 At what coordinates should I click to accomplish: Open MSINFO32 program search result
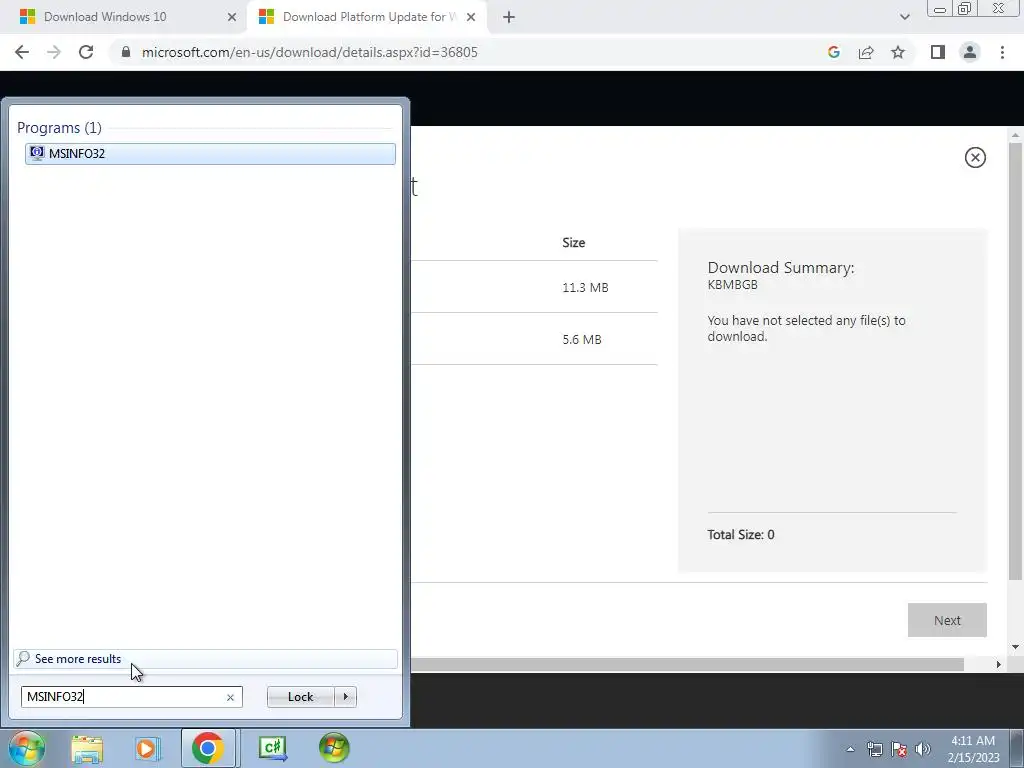[210, 153]
